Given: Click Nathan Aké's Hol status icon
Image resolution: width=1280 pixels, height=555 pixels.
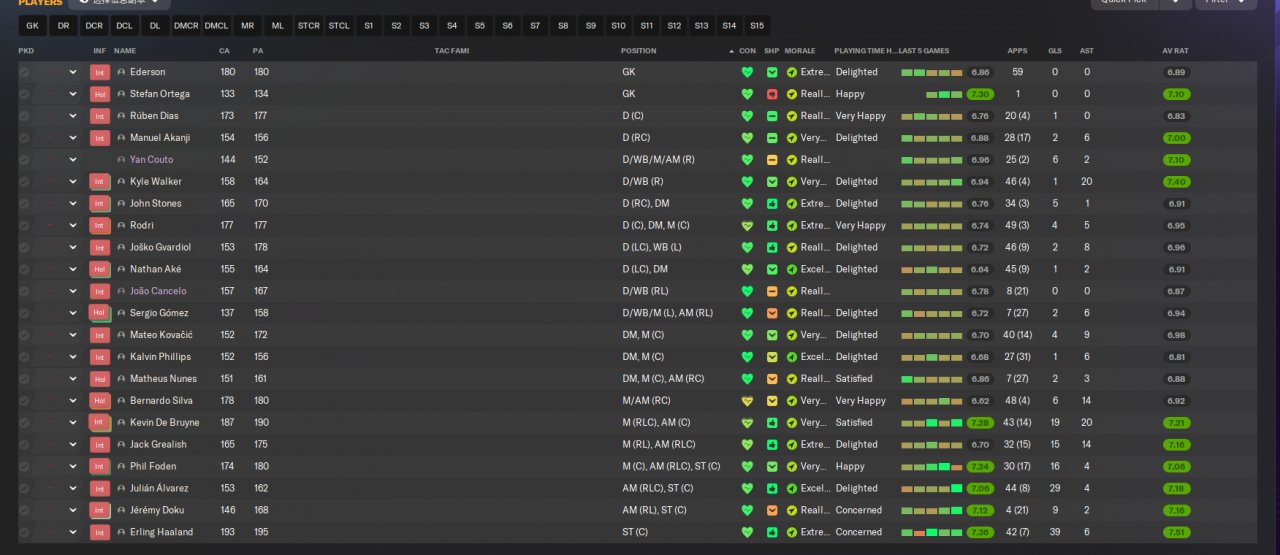Looking at the screenshot, I should coord(99,269).
